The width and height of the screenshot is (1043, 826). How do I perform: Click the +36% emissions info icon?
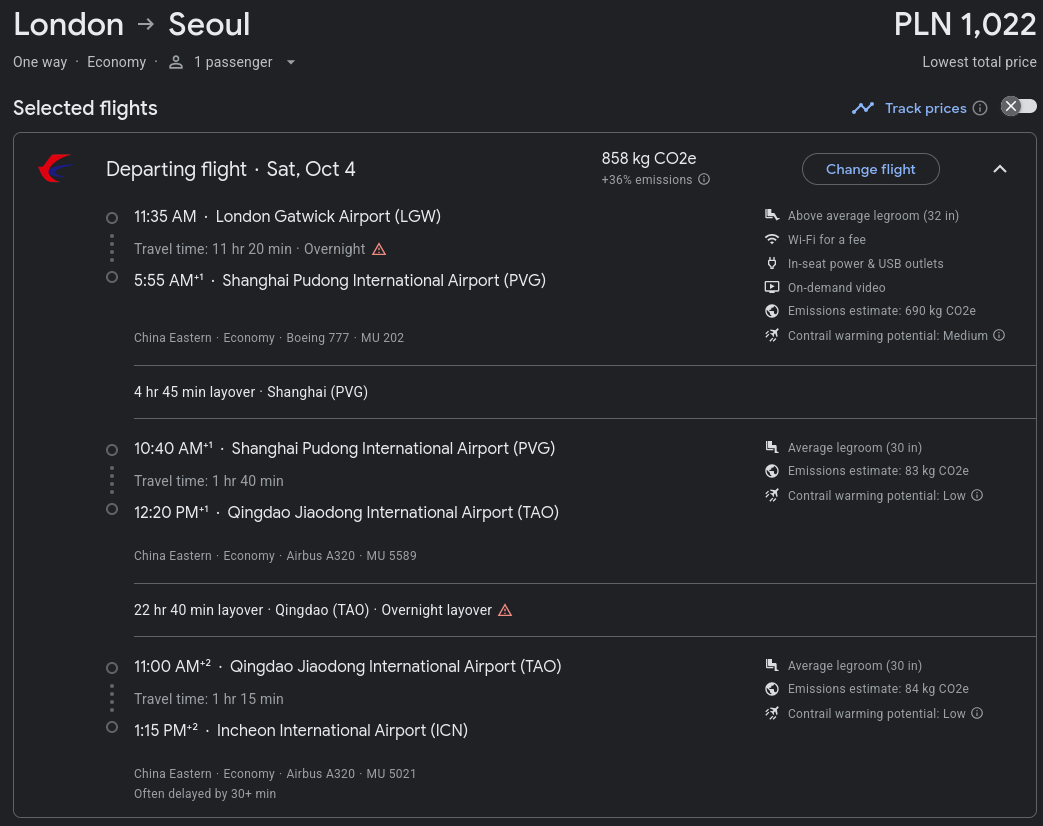pos(704,180)
